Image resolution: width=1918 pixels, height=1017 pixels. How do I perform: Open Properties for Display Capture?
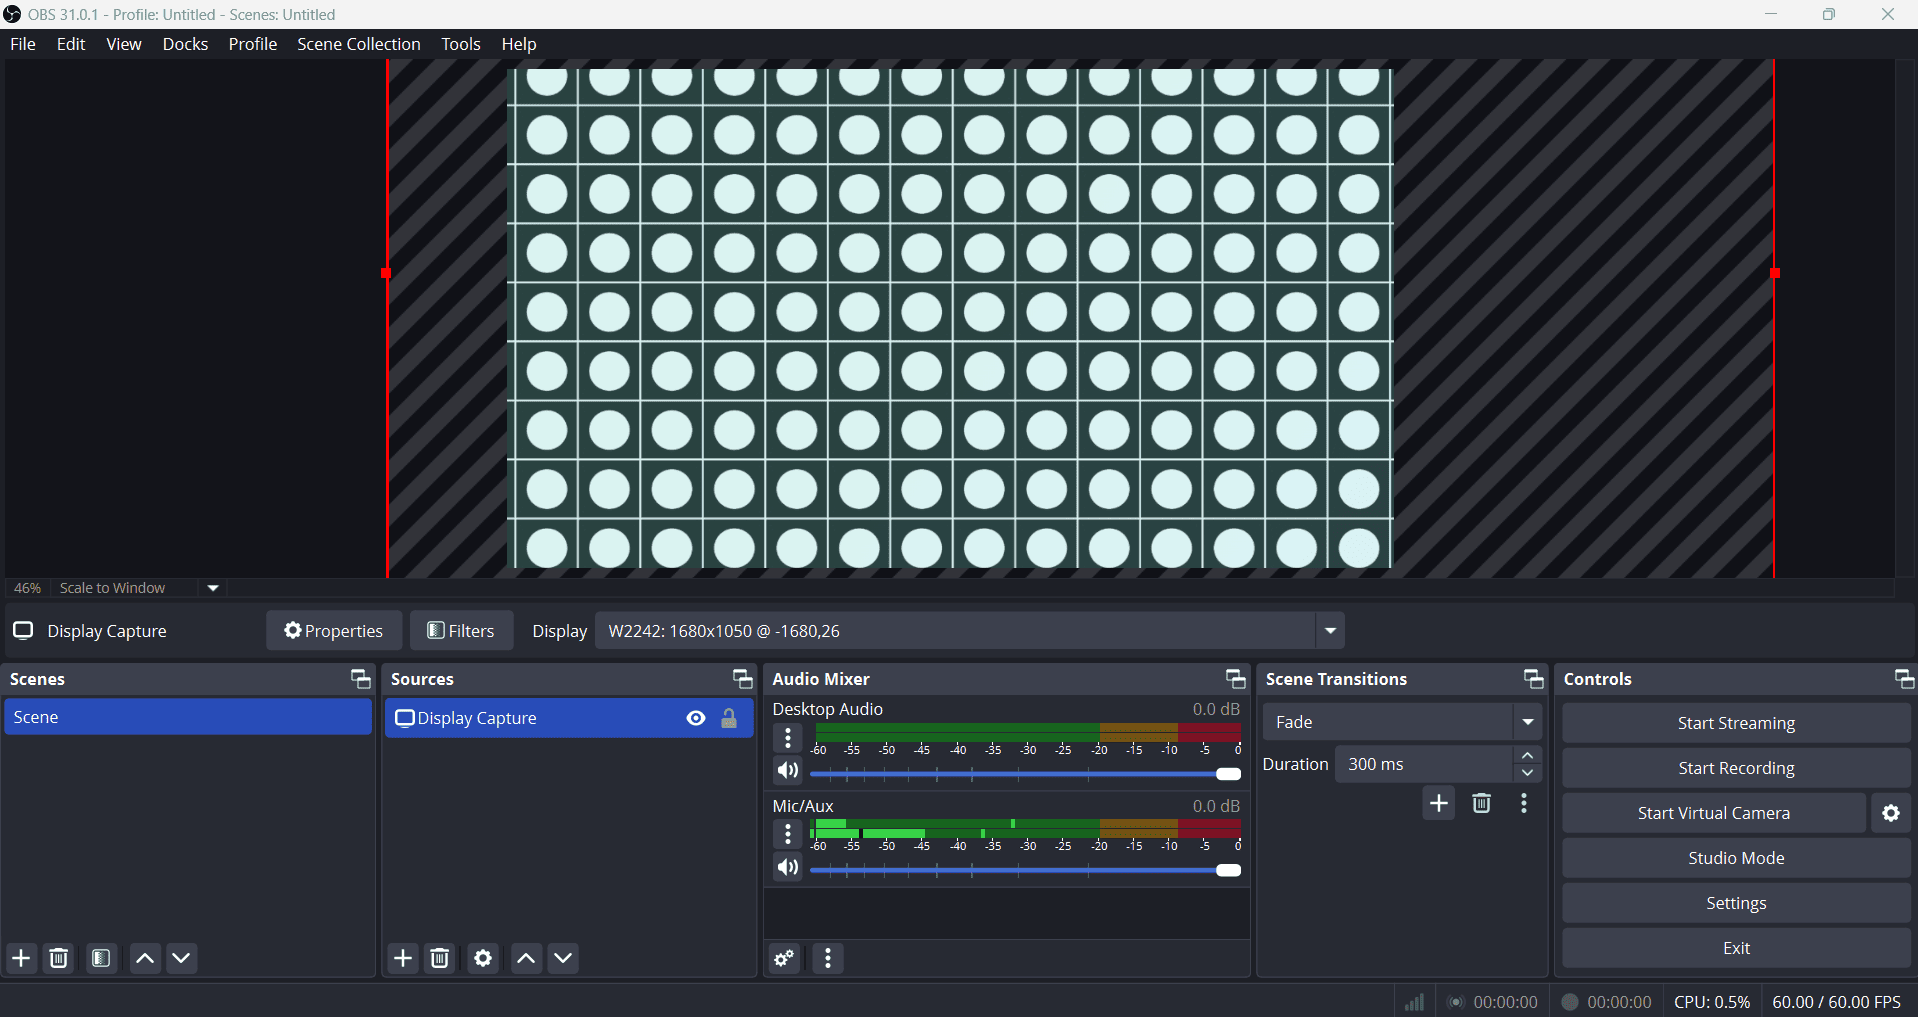tap(334, 631)
